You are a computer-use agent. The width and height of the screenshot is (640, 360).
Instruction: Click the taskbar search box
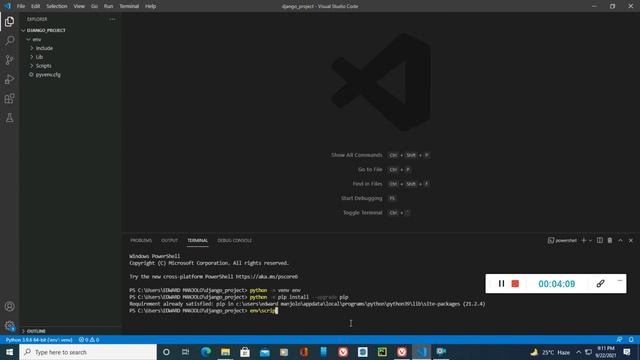tap(88, 352)
